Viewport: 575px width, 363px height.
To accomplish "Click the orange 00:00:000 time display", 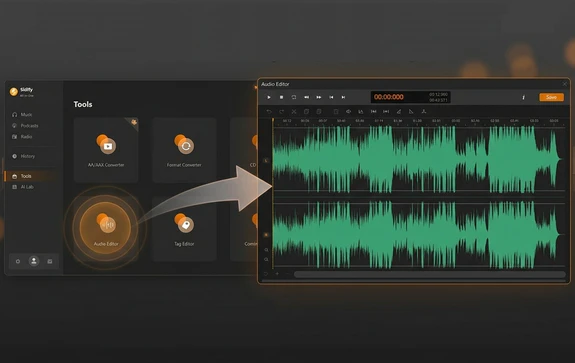I will tap(389, 97).
